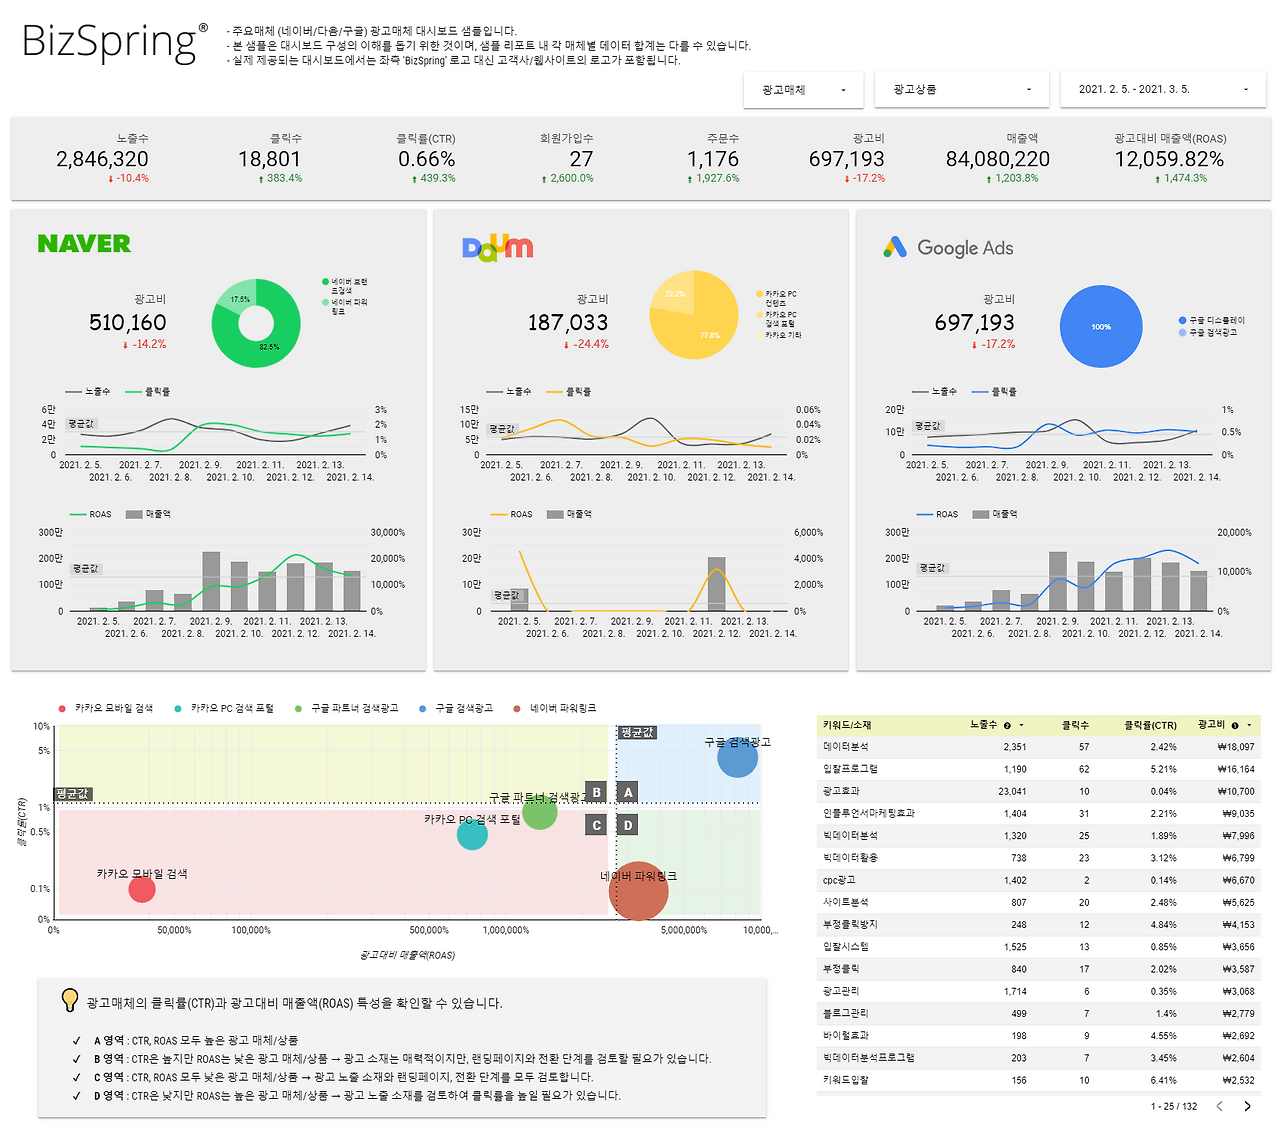Click the Daum yellow pie chart
1280x1128 pixels.
point(694,315)
